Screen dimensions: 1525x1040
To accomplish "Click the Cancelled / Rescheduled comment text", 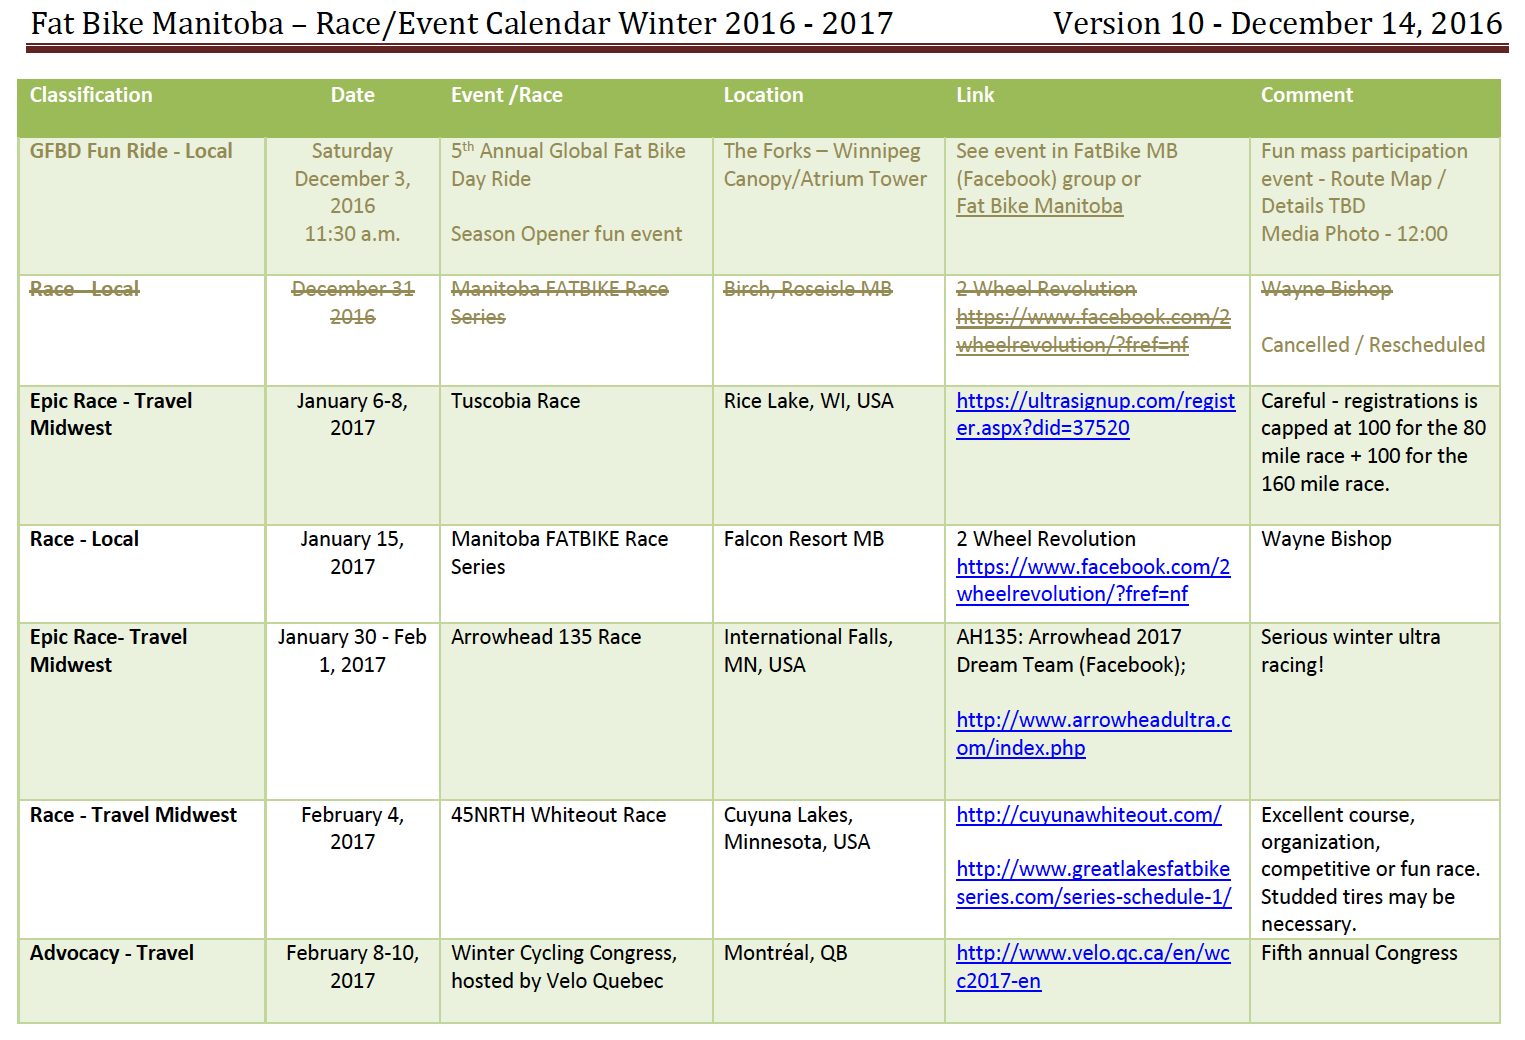I will click(x=1372, y=346).
